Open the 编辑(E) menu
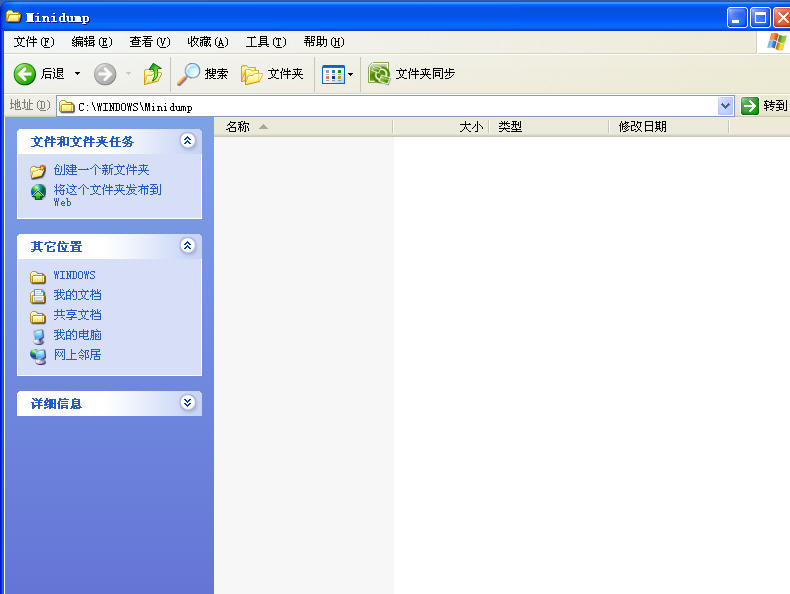The height and width of the screenshot is (594, 790). [92, 42]
